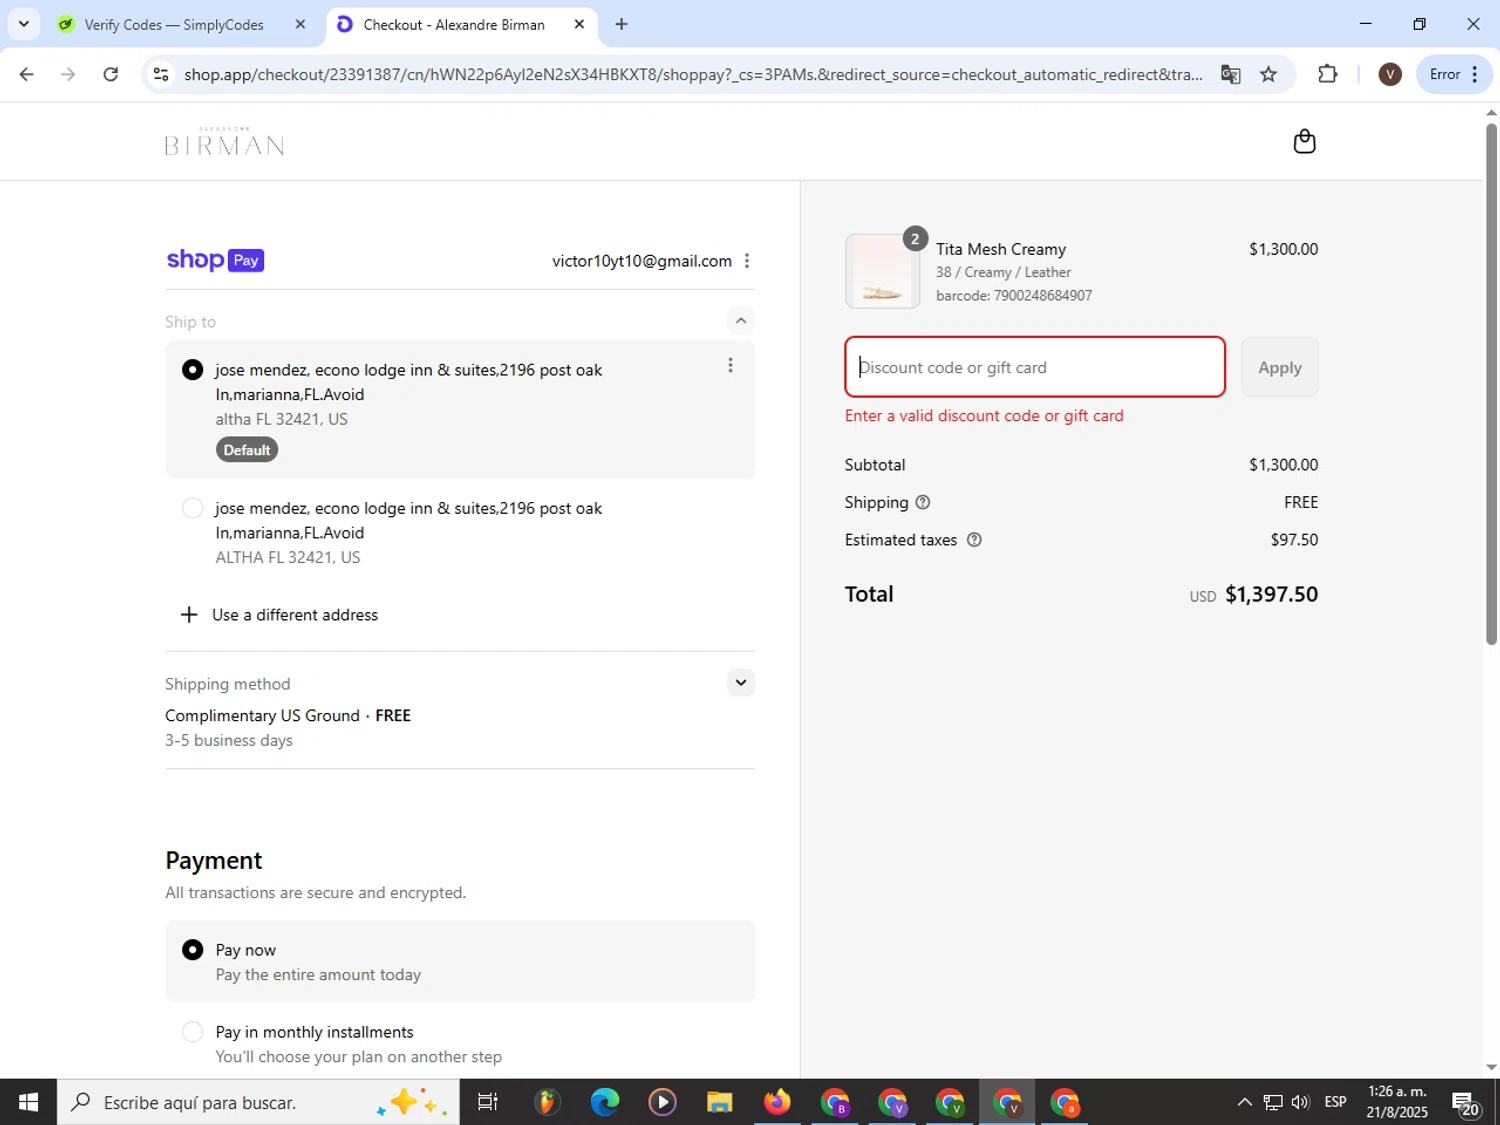Open a new browser tab

click(622, 24)
